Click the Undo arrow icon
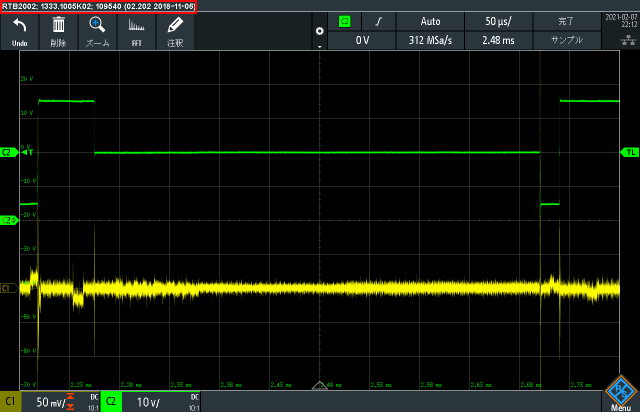The width and height of the screenshot is (640, 412). pyautogui.click(x=19, y=30)
